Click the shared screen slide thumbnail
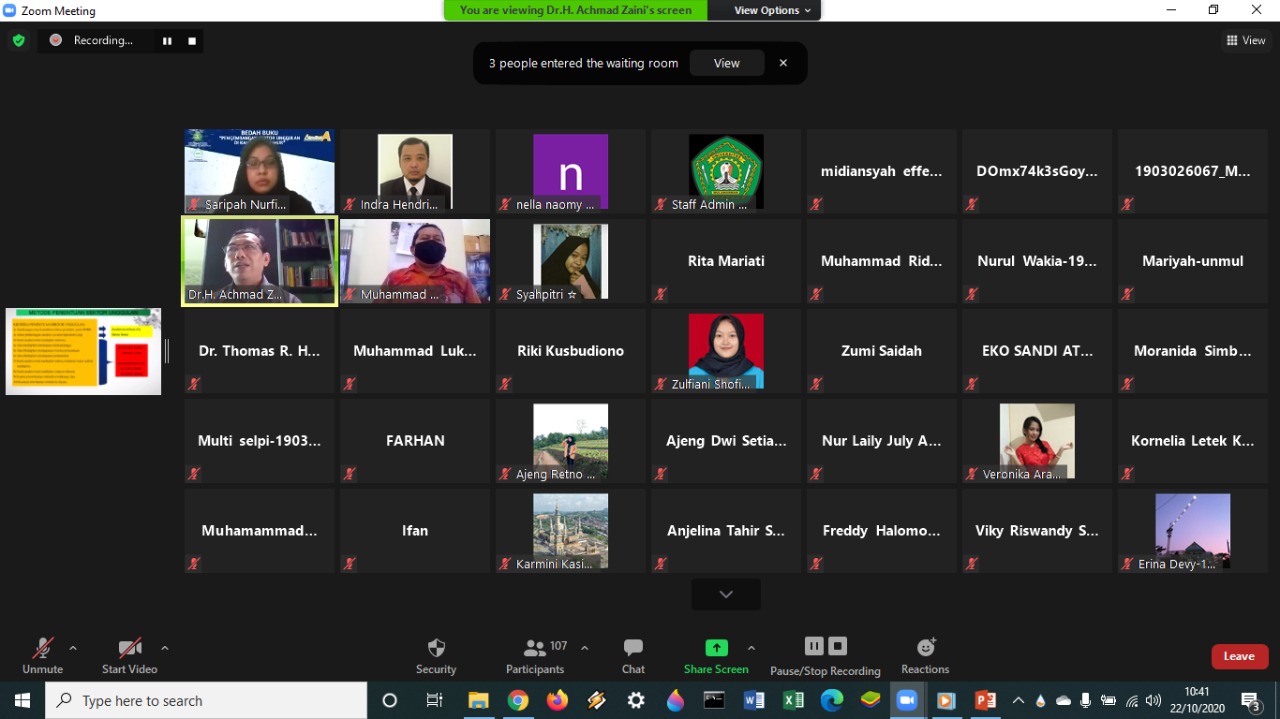The width and height of the screenshot is (1280, 719). [83, 351]
